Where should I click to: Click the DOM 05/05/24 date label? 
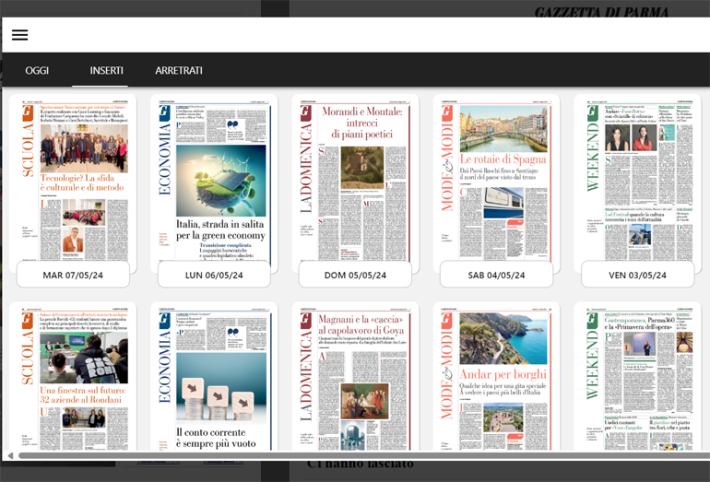355,275
